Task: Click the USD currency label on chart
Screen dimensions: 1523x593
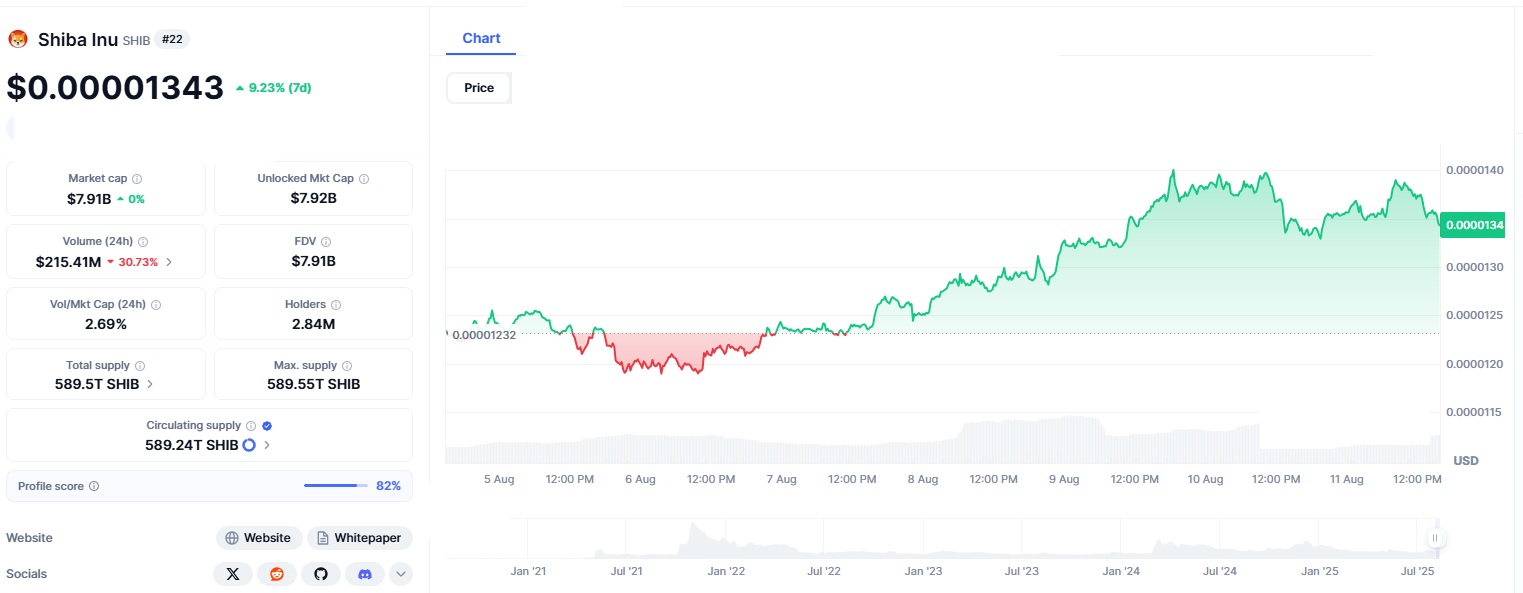Action: [x=1466, y=461]
